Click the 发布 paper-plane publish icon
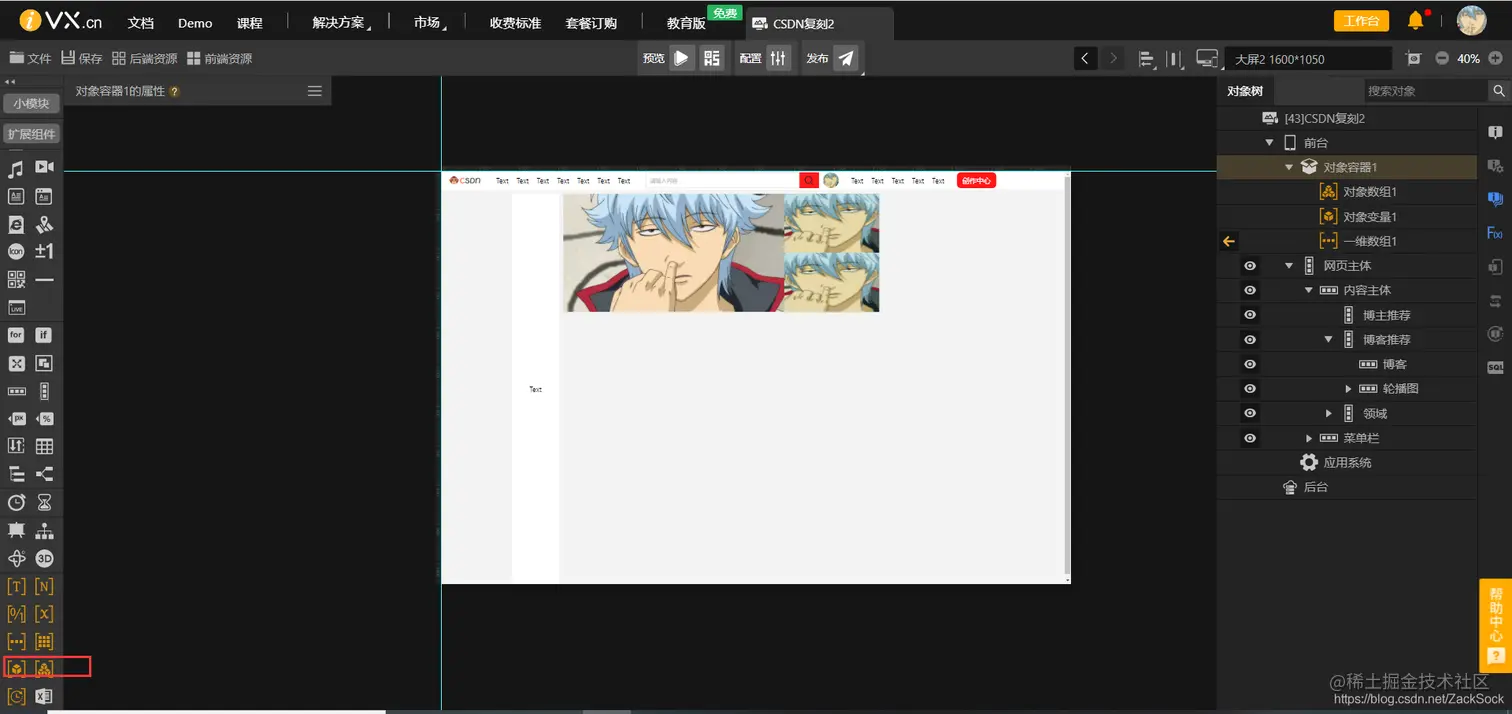Screen dimensions: 1512x714 [x=847, y=58]
